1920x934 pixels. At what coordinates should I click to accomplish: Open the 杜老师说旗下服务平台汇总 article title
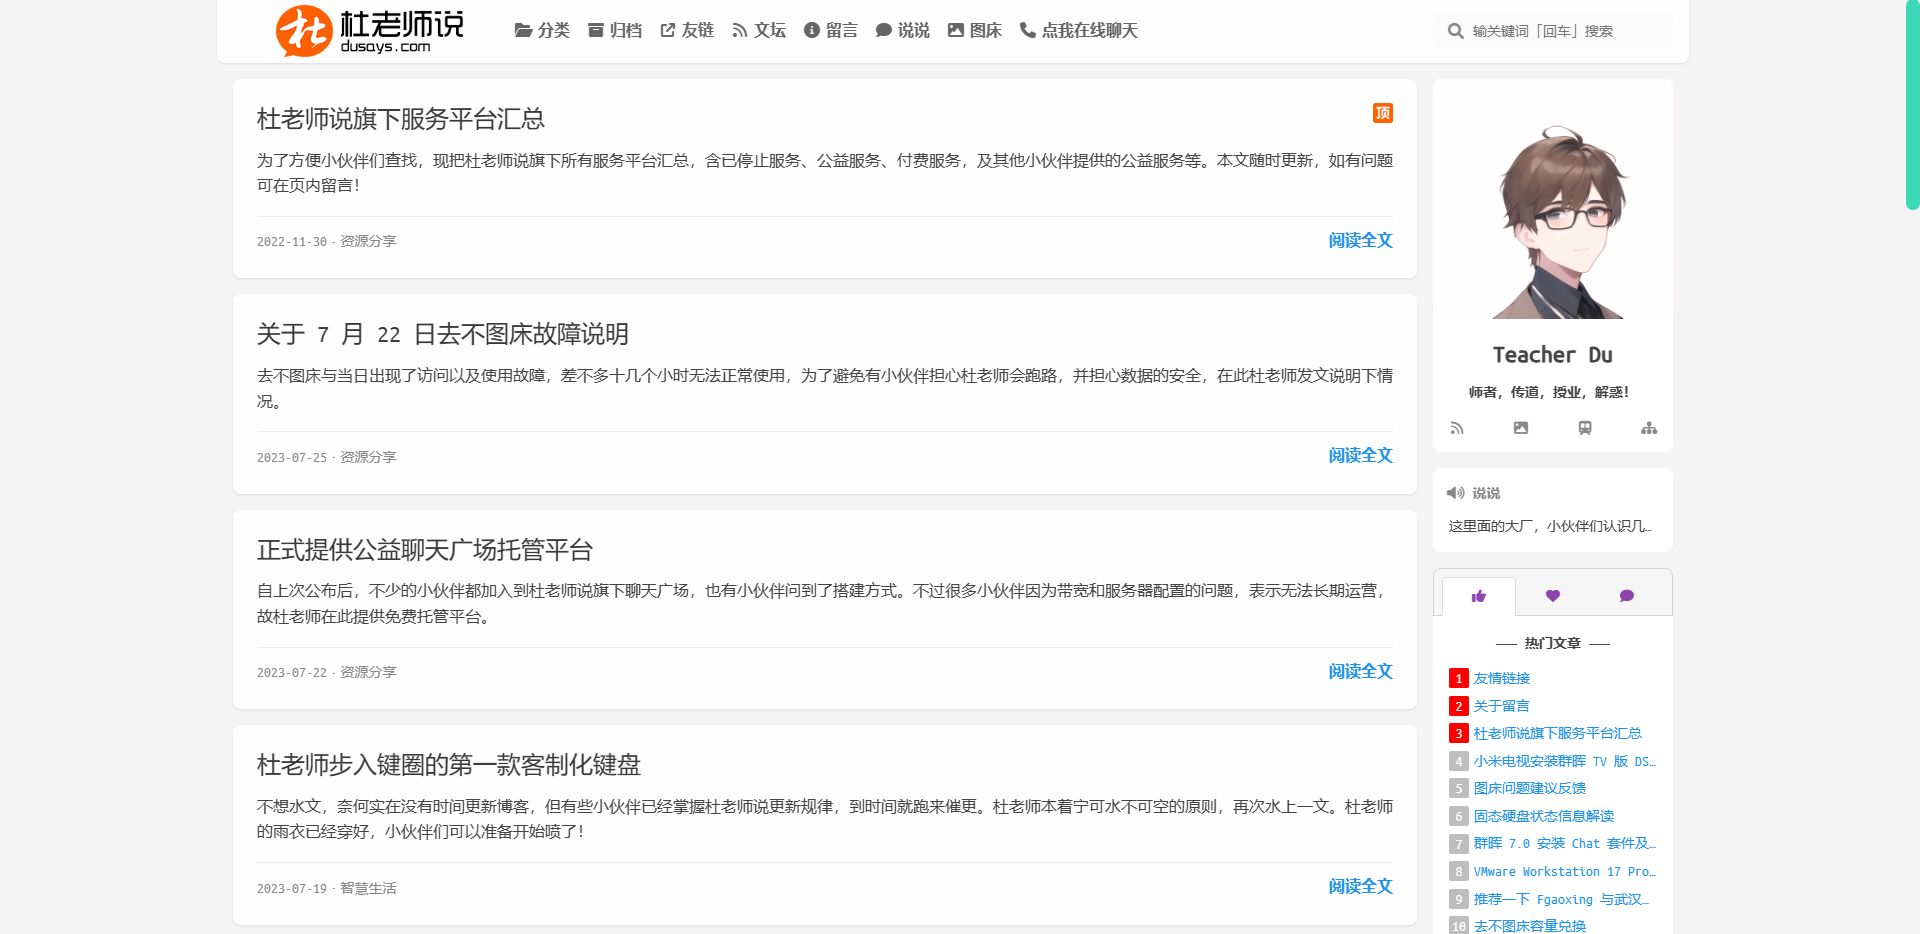point(401,119)
